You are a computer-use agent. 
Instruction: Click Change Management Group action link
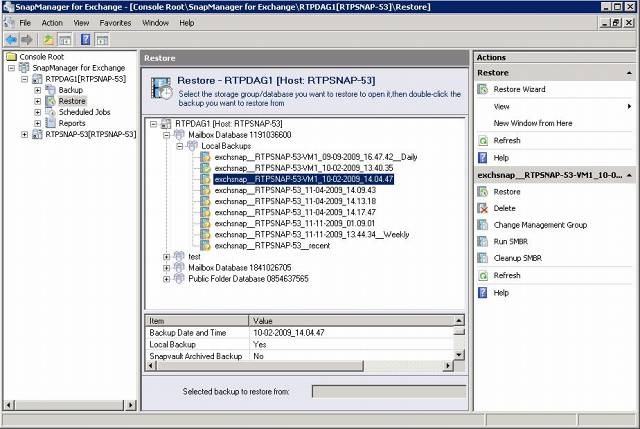pos(540,225)
